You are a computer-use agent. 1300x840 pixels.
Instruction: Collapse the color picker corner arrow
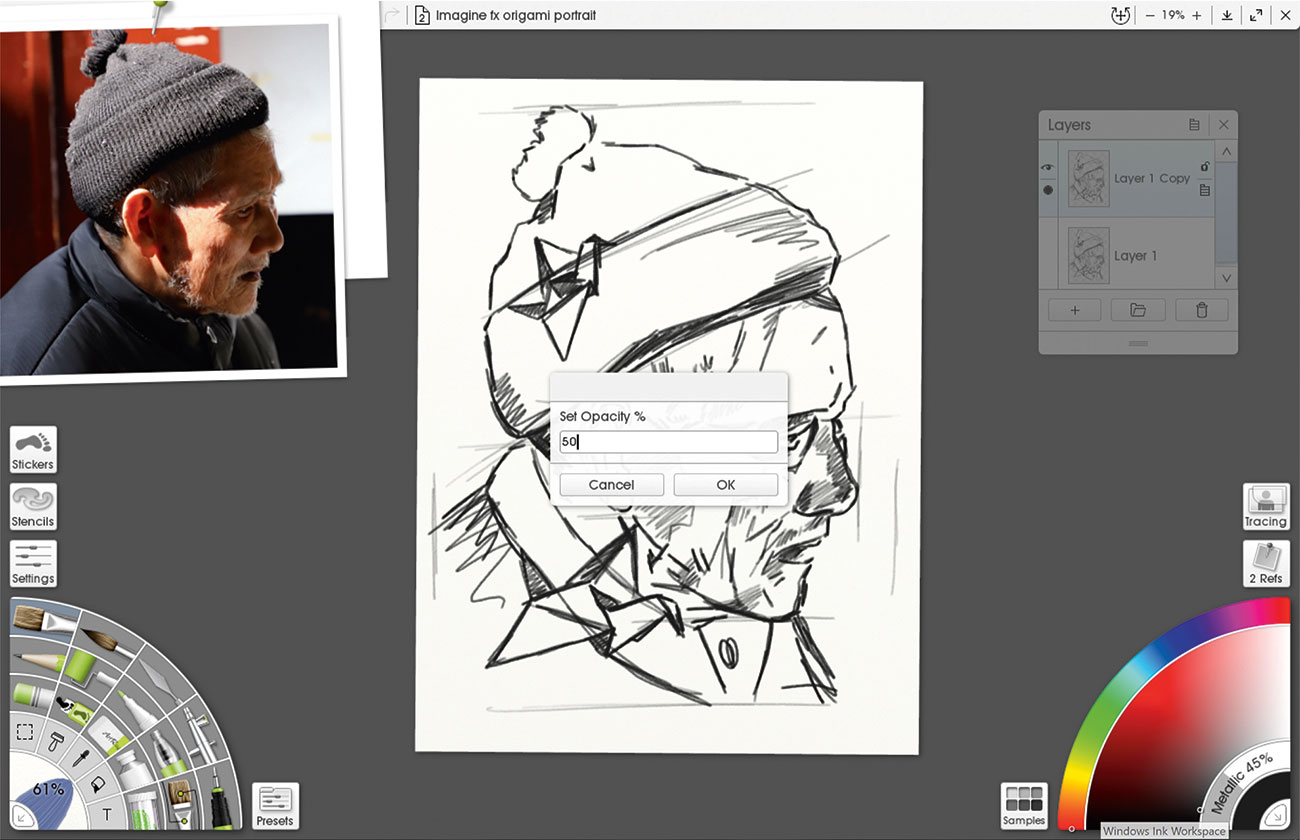click(1275, 816)
